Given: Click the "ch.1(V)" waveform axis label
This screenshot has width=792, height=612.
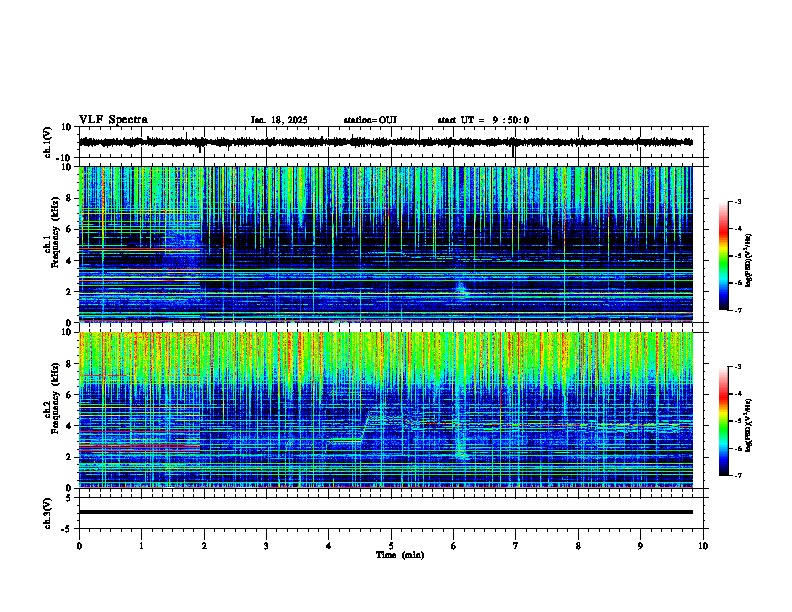Looking at the screenshot, I should 48,142.
